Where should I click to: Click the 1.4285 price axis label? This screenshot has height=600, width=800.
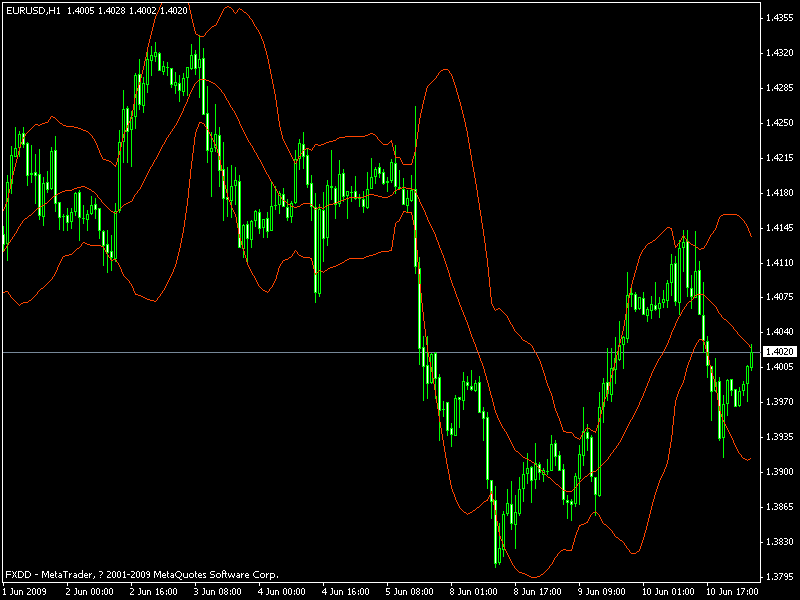[780, 88]
